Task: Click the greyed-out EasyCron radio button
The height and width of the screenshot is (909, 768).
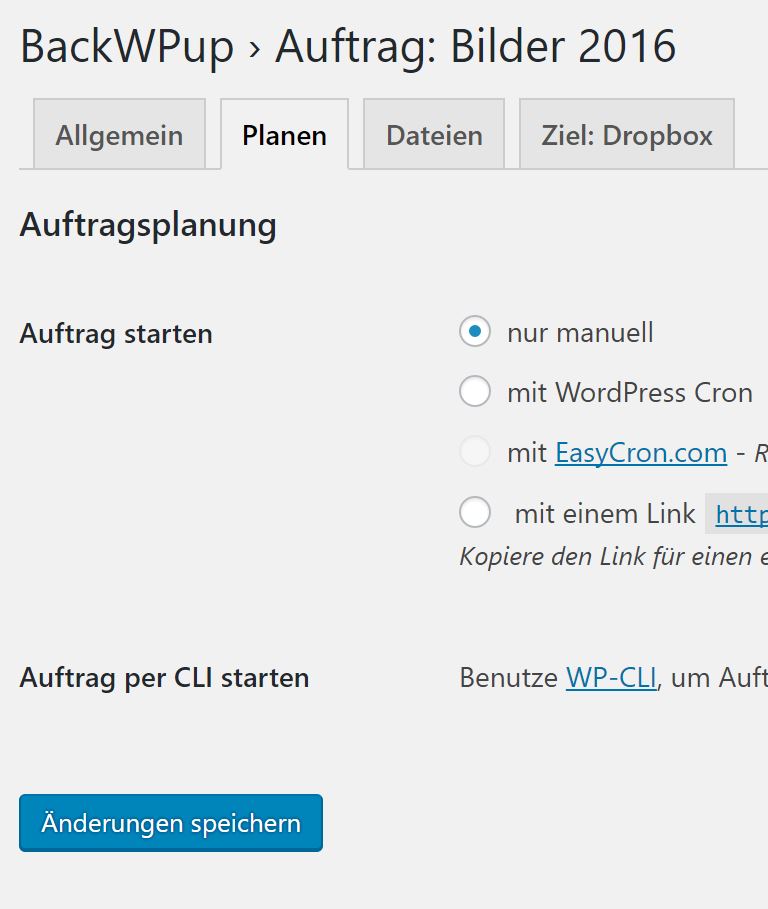Action: point(475,453)
